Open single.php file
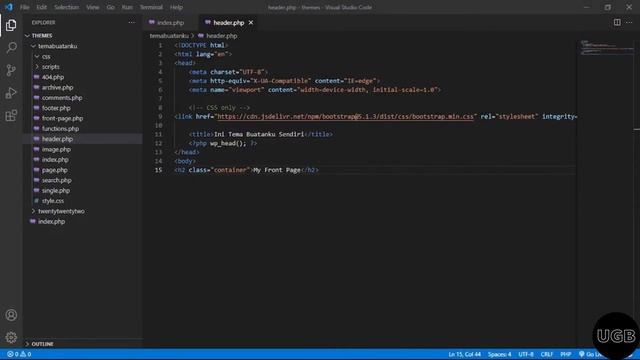Image resolution: width=640 pixels, height=360 pixels. pos(56,191)
